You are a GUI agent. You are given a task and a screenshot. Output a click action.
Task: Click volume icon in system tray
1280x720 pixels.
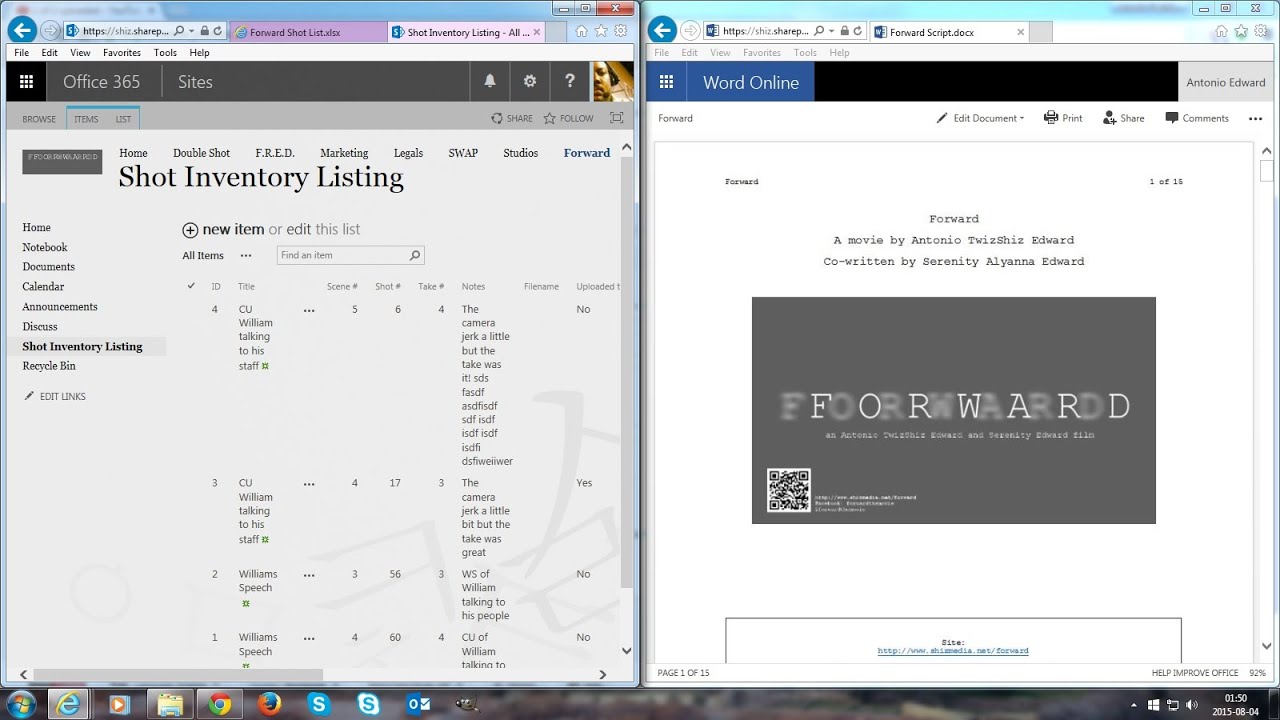tap(1192, 704)
